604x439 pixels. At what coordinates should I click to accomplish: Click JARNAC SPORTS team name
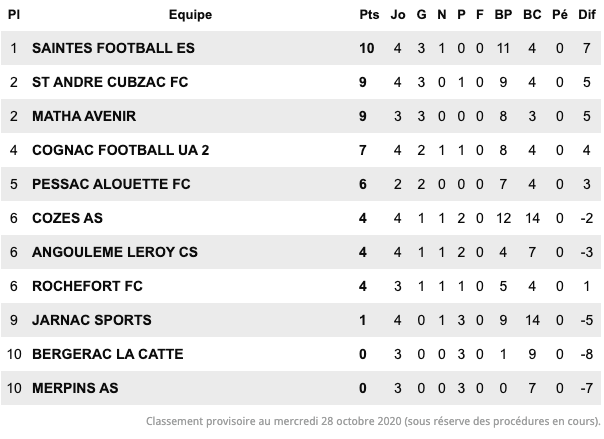tap(92, 320)
